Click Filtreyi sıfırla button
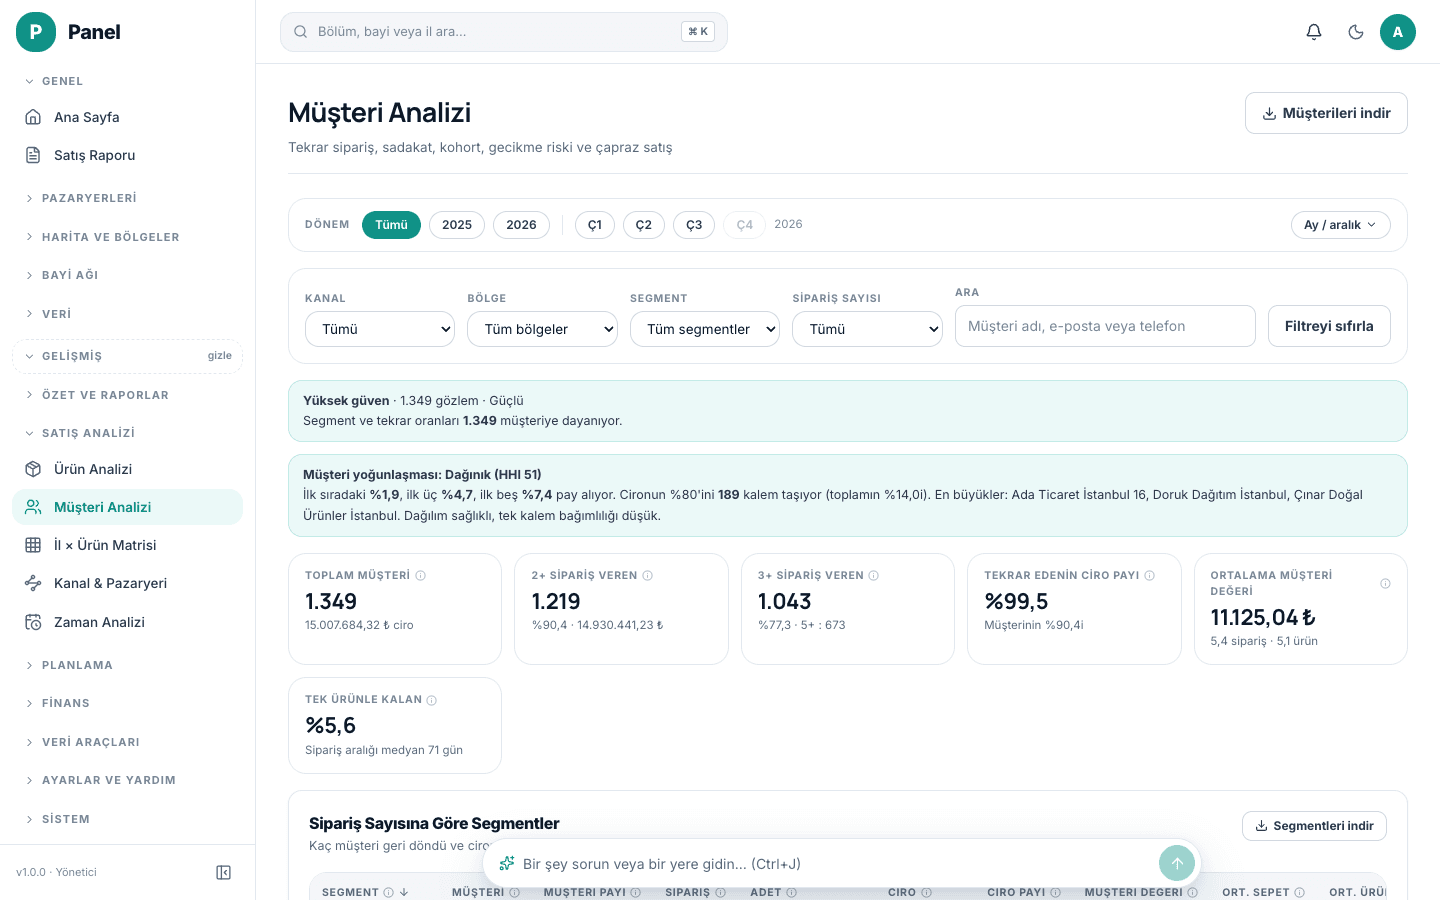The image size is (1440, 900). pyautogui.click(x=1329, y=326)
